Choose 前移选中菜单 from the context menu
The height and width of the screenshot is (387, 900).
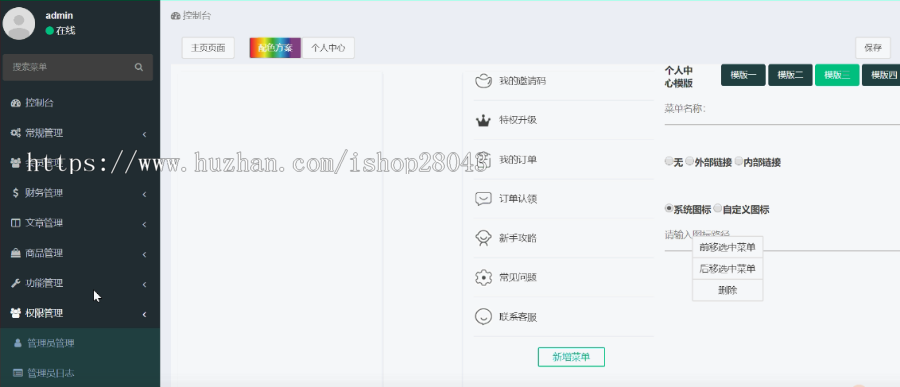727,247
